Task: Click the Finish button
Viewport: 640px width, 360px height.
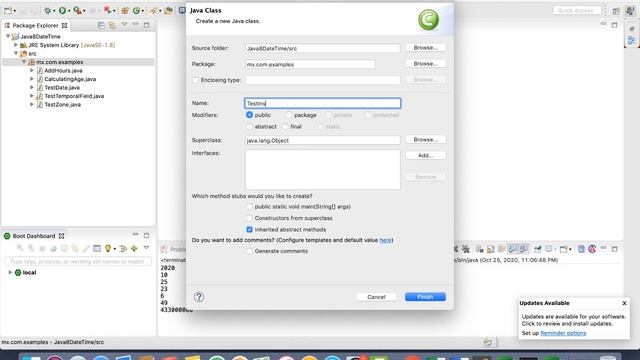Action: pos(425,297)
